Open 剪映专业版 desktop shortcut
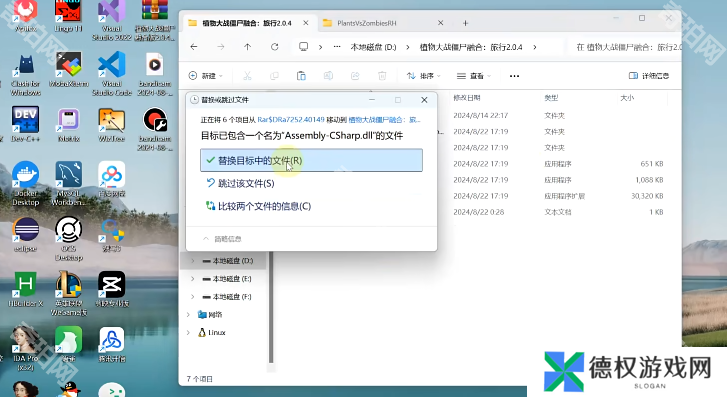This screenshot has height=397, width=727. click(x=112, y=289)
